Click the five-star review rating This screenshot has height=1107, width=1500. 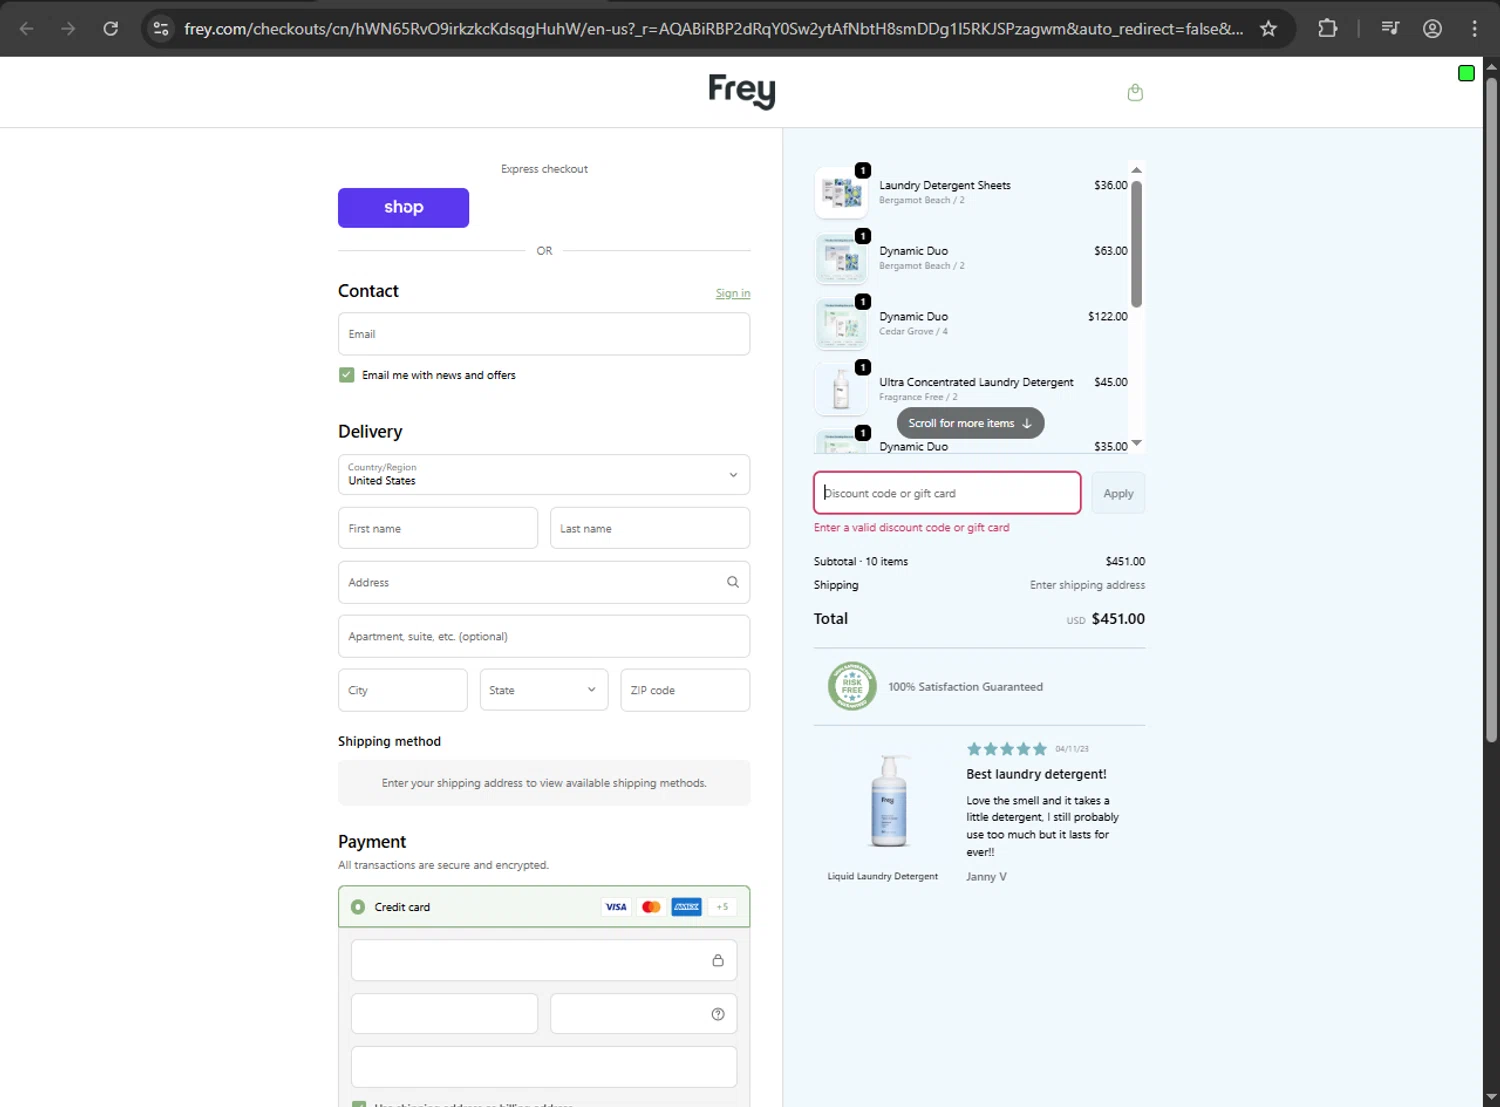click(1007, 749)
